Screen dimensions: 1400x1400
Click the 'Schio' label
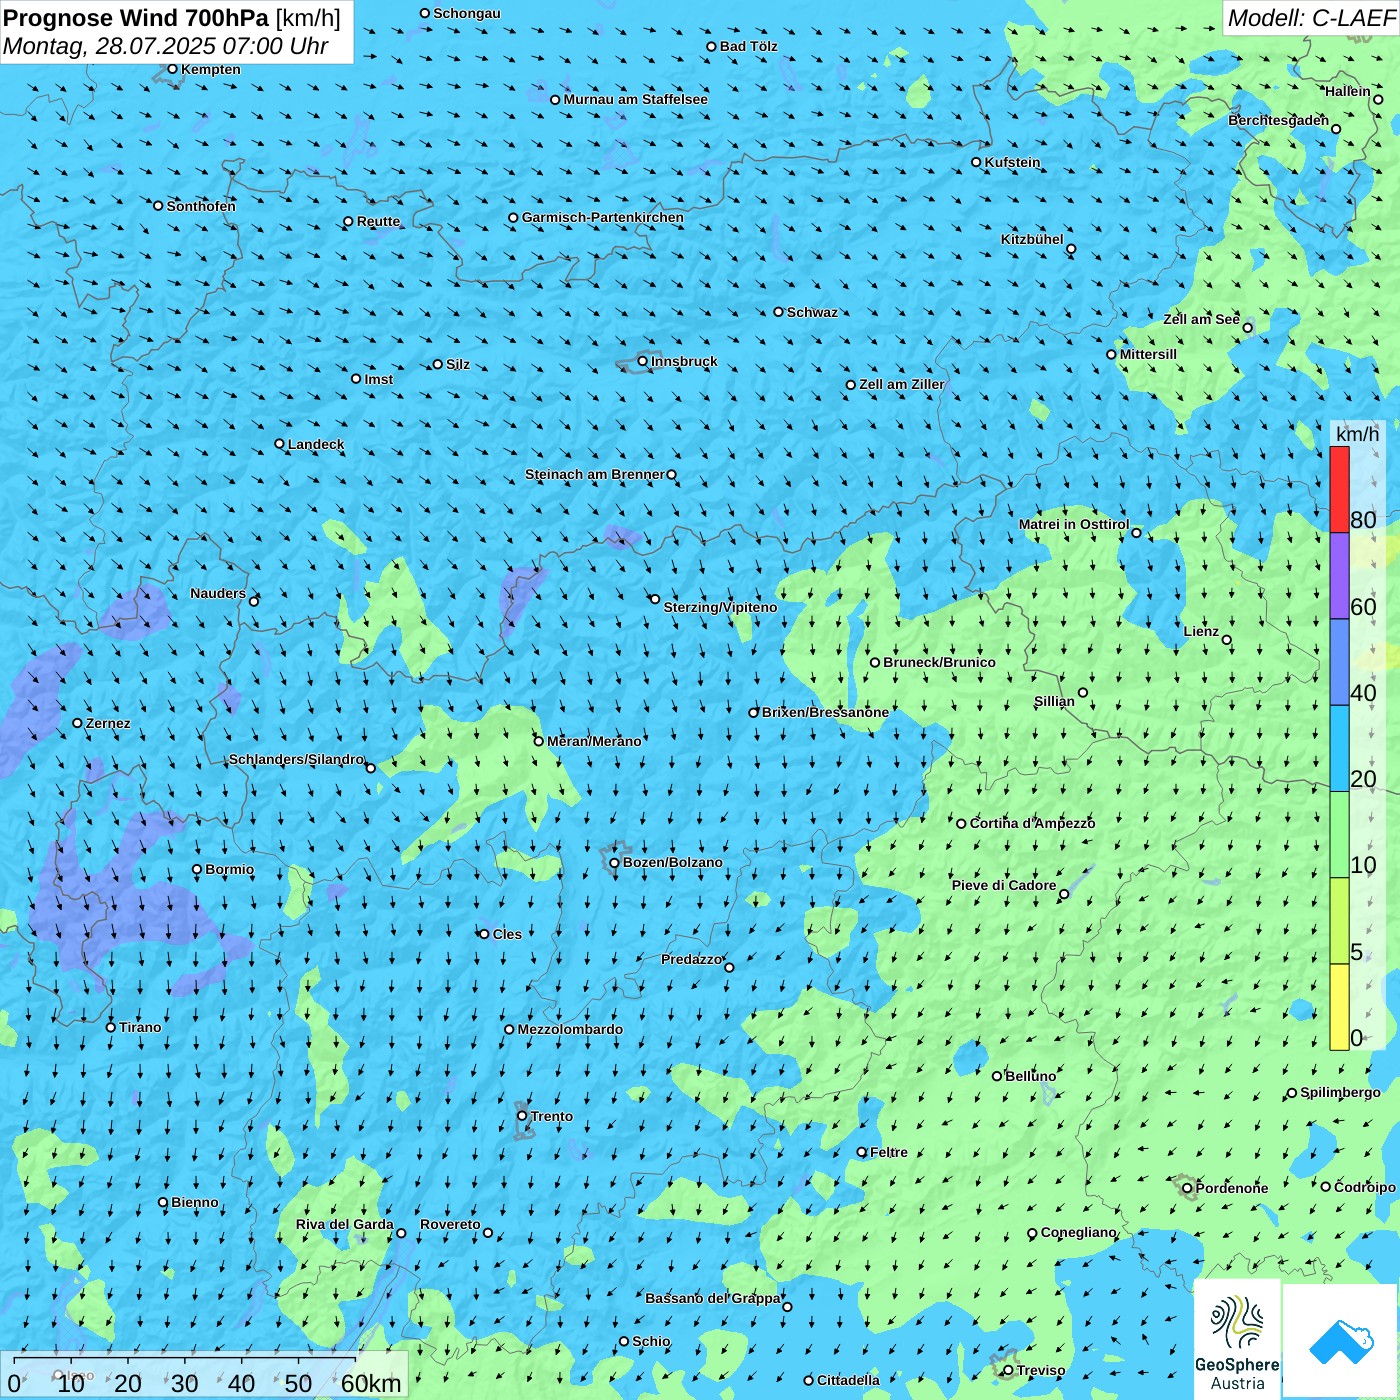point(652,1341)
